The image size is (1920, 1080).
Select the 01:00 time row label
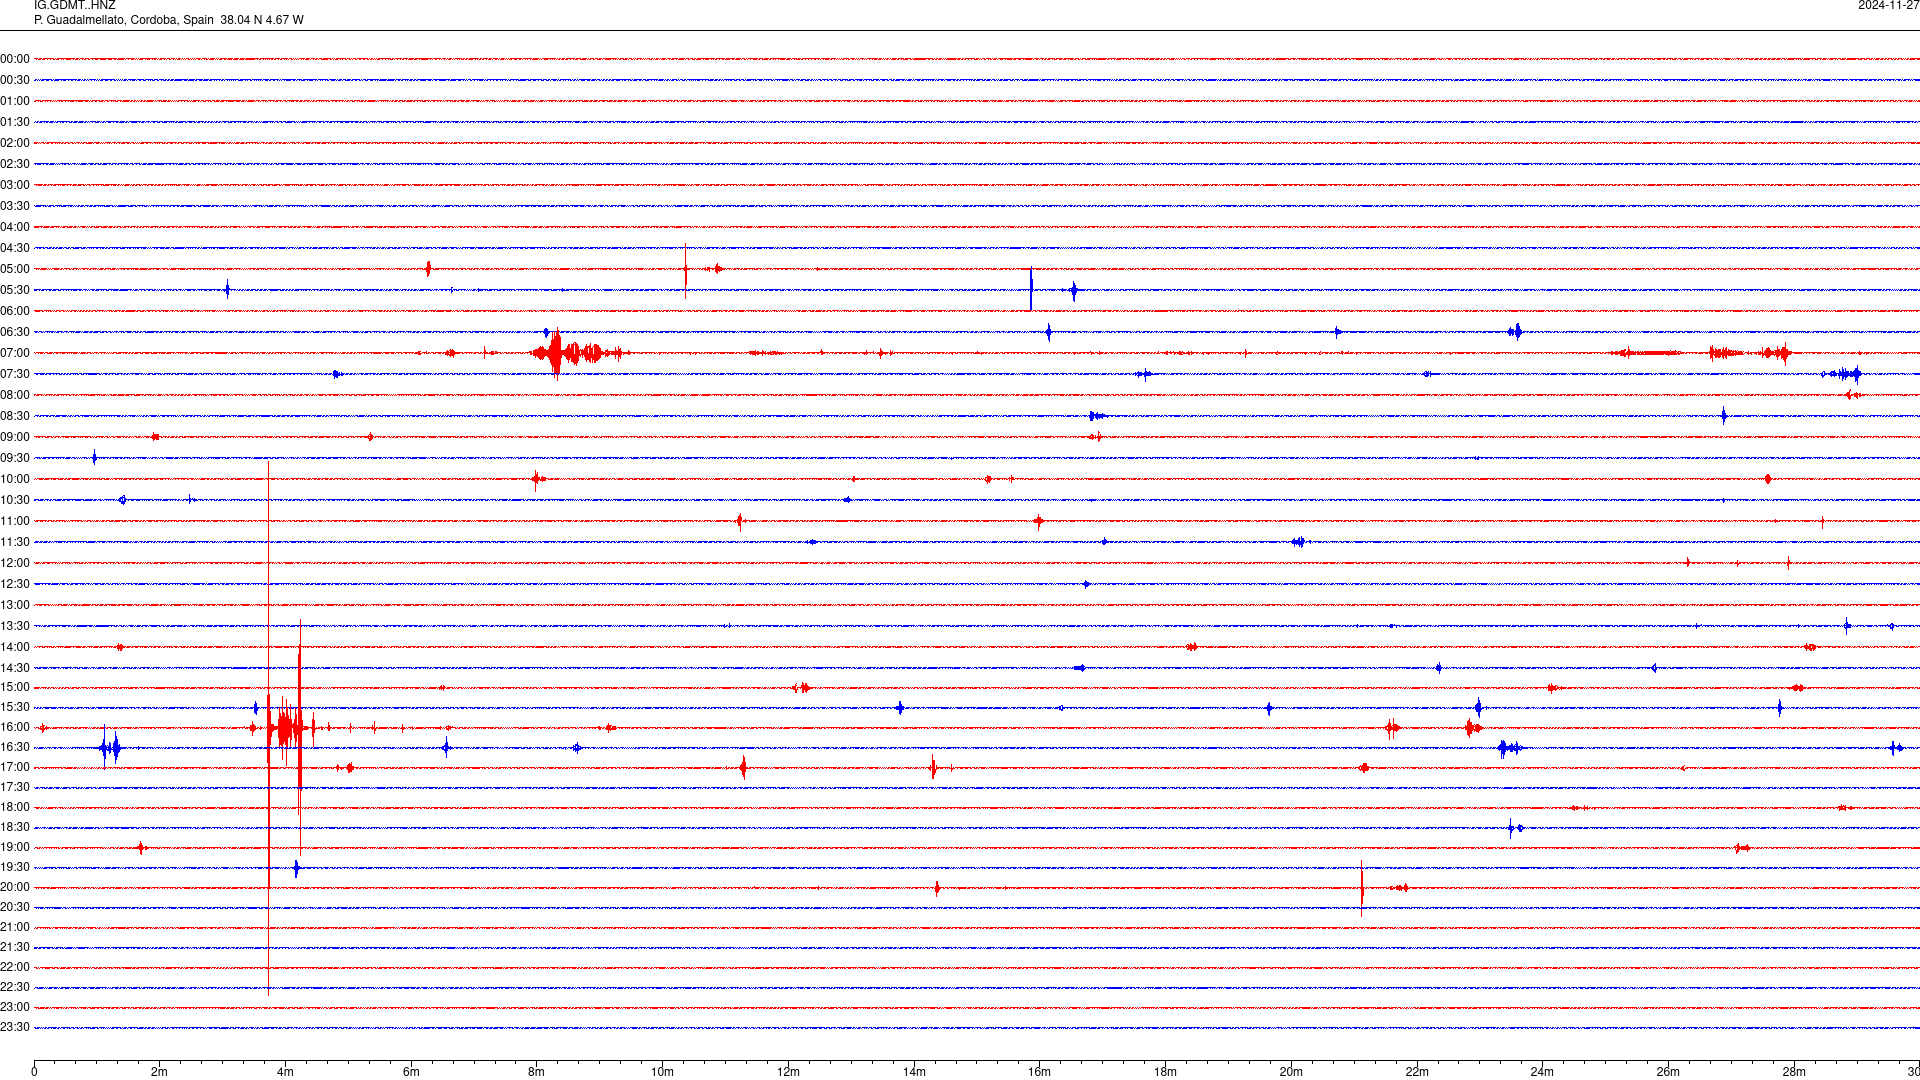[15, 101]
